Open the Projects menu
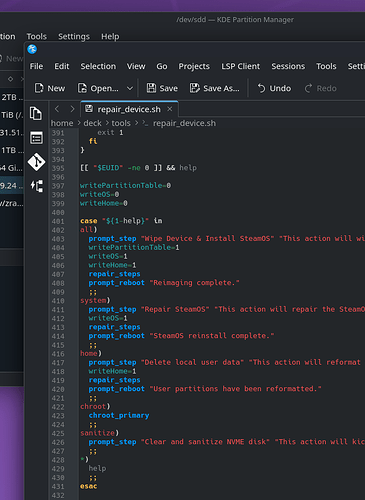The height and width of the screenshot is (500, 365). click(x=194, y=66)
